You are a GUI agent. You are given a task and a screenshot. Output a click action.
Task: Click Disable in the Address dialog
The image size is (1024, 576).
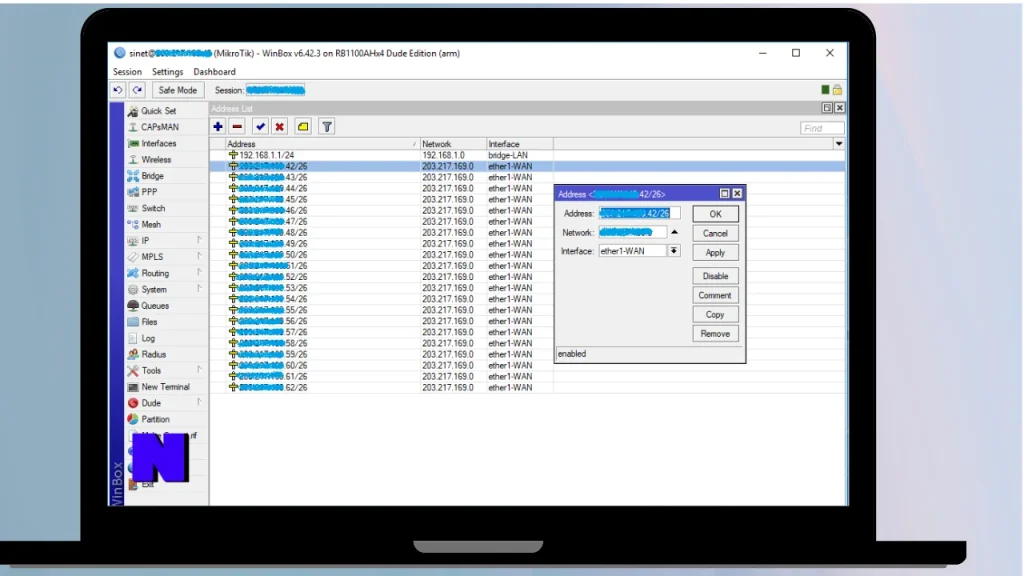(715, 276)
